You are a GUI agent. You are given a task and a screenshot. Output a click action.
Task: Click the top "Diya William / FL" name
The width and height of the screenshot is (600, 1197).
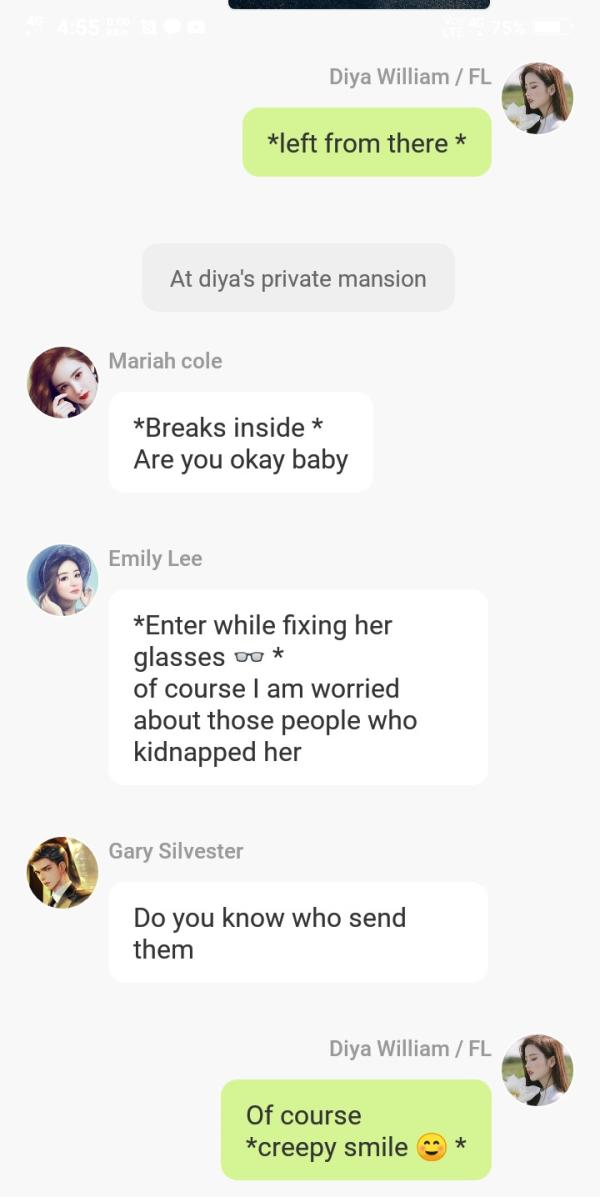[410, 77]
